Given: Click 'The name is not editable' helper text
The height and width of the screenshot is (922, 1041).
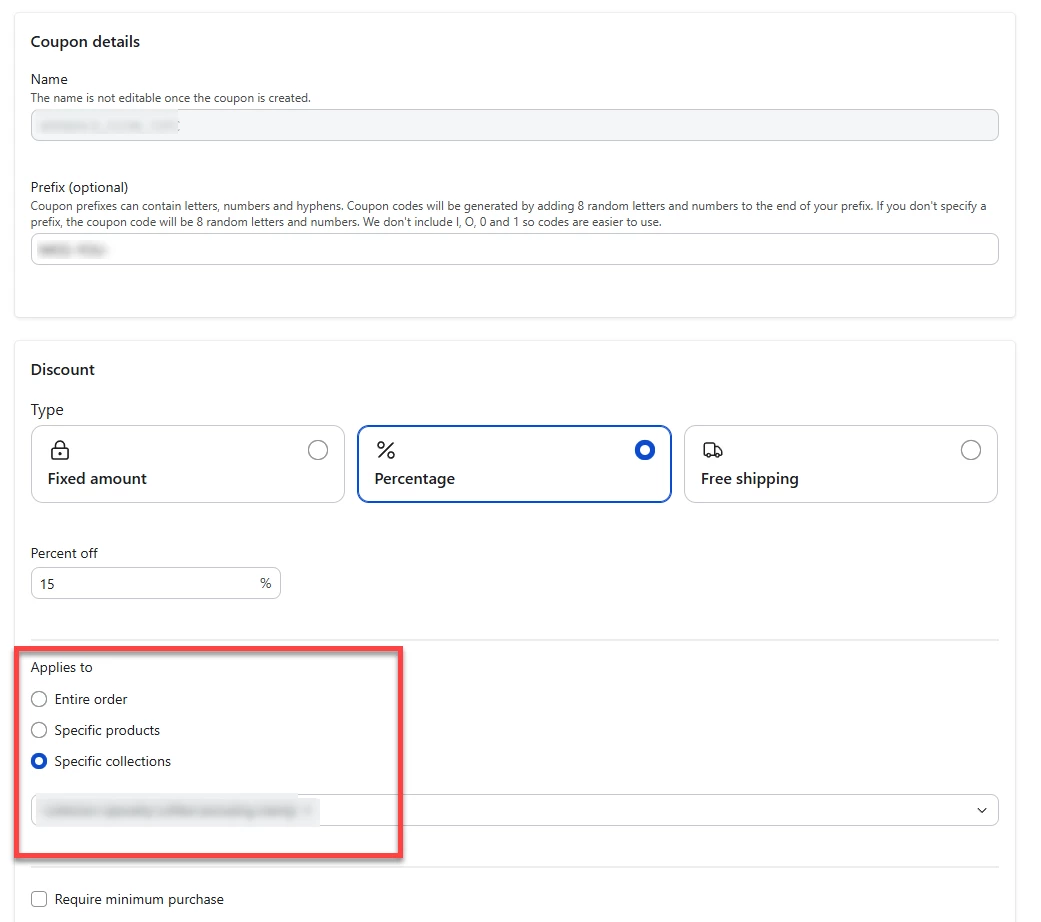Looking at the screenshot, I should point(171,98).
